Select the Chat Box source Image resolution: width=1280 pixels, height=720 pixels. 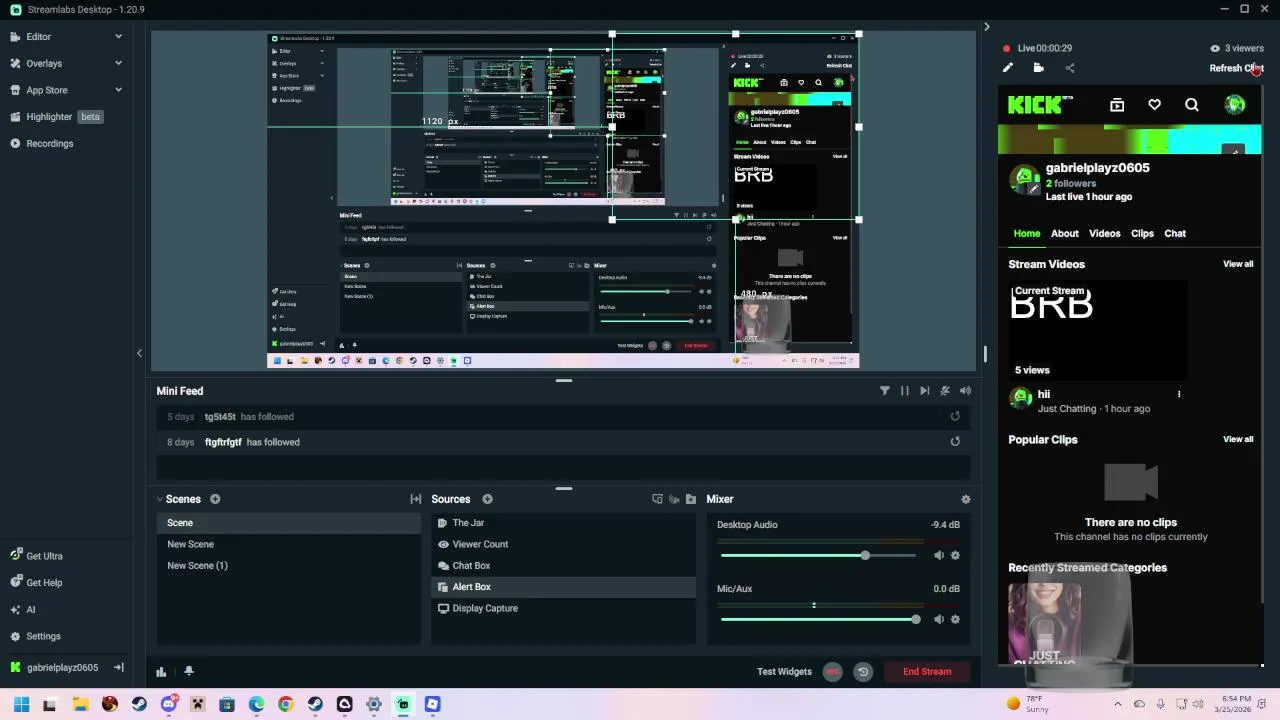[564, 566]
